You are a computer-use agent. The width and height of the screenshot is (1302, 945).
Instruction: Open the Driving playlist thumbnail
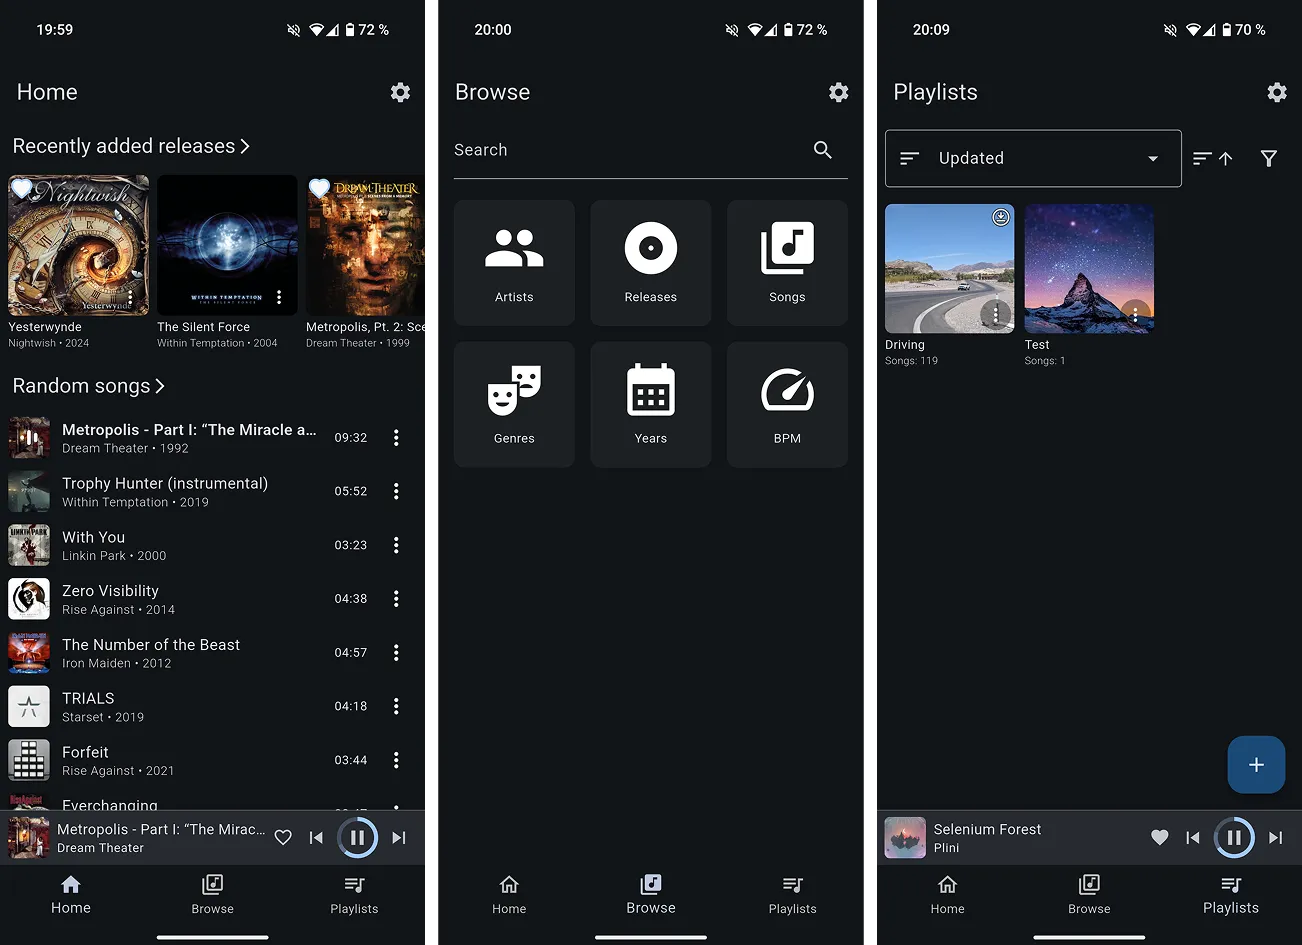coord(948,268)
